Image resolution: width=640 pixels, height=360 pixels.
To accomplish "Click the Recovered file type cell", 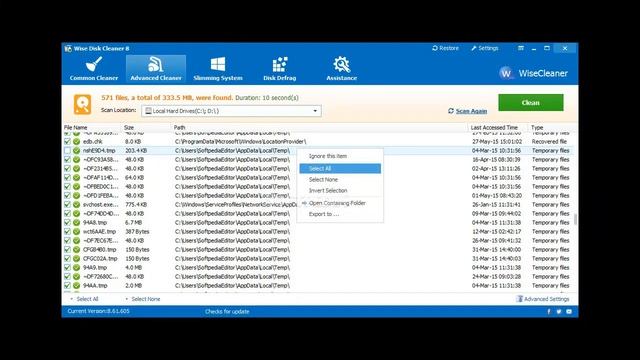I will (x=549, y=142).
